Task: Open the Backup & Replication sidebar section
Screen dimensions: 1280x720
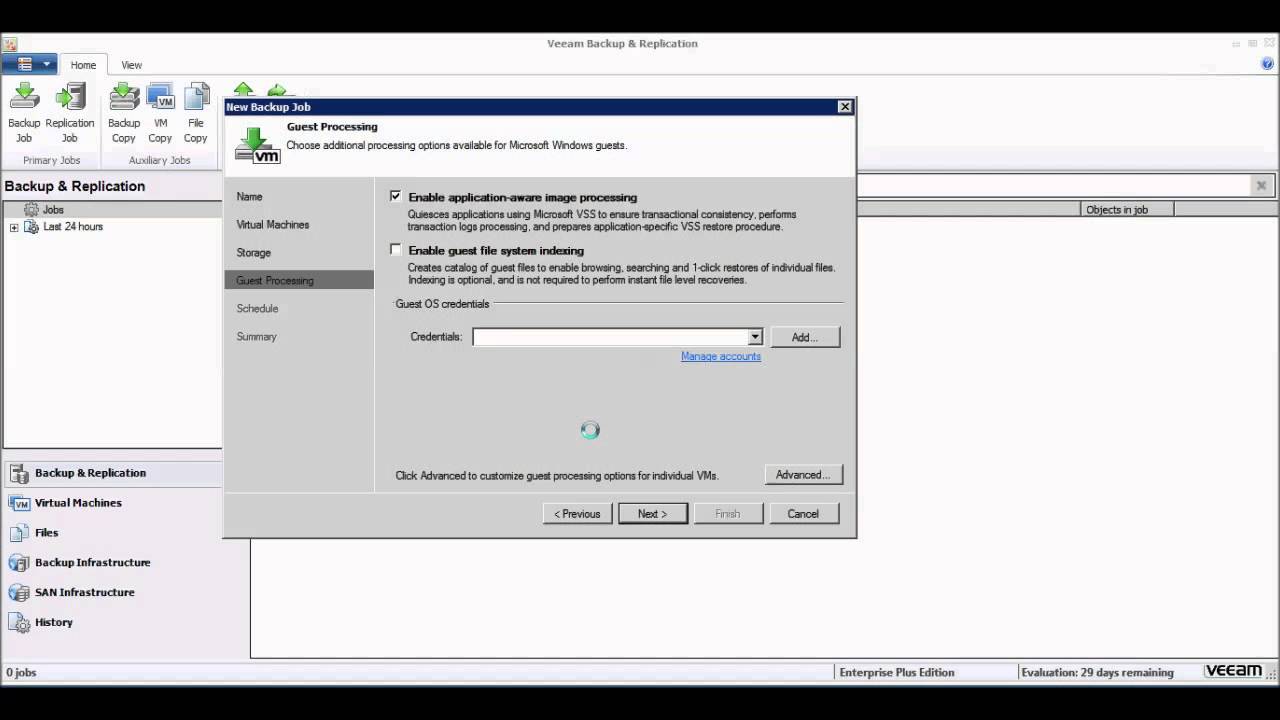Action: click(x=112, y=473)
